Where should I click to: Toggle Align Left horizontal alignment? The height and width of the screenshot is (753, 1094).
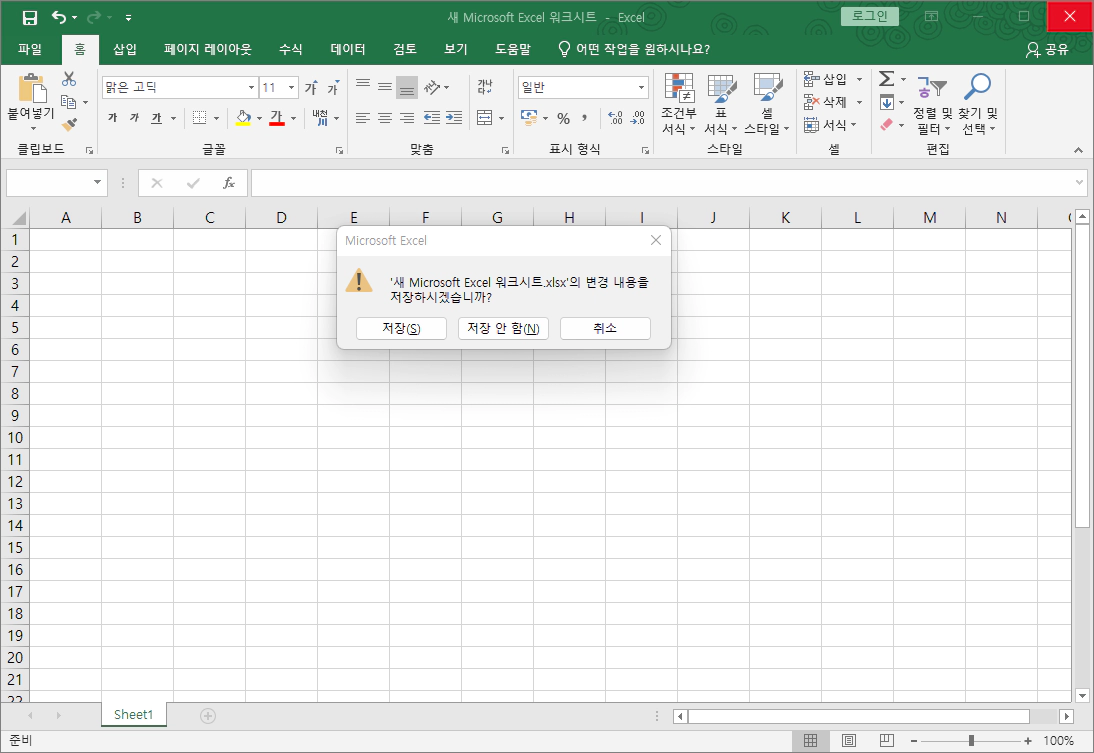[363, 118]
